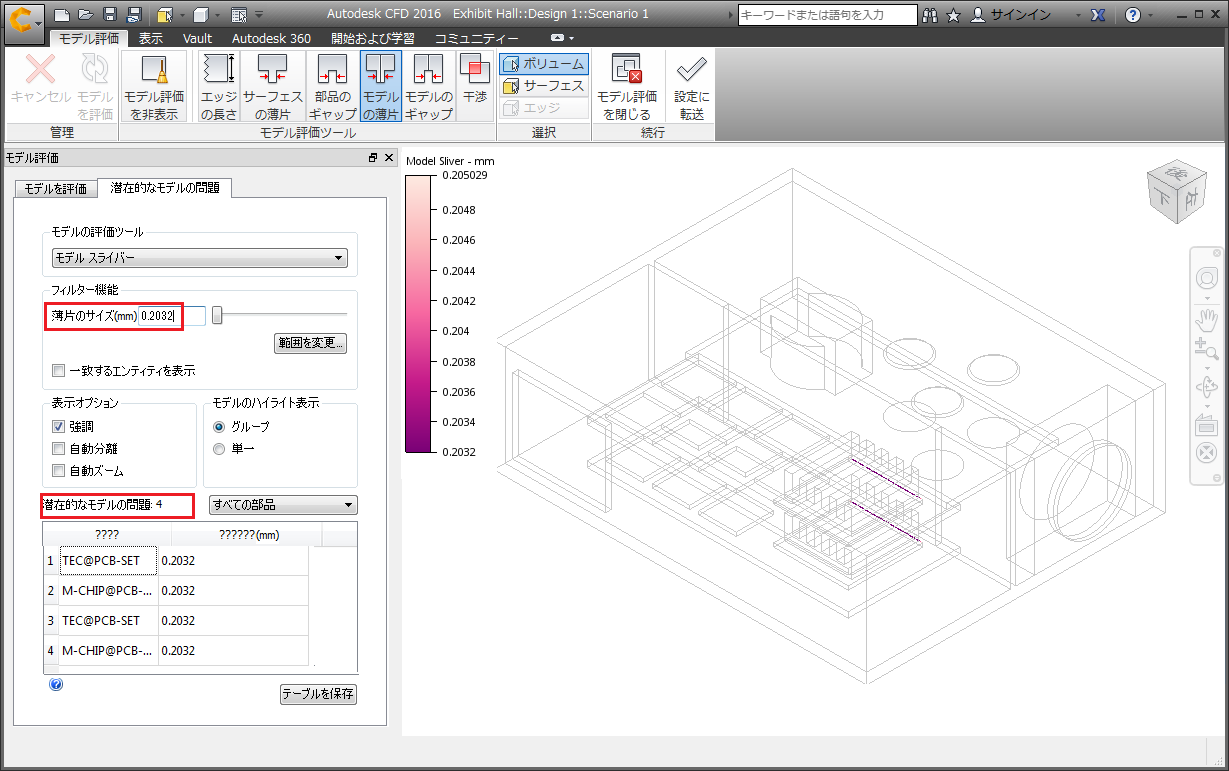Click the help question mark icon in title bar
Viewport: 1229px width, 771px height.
(x=1132, y=15)
